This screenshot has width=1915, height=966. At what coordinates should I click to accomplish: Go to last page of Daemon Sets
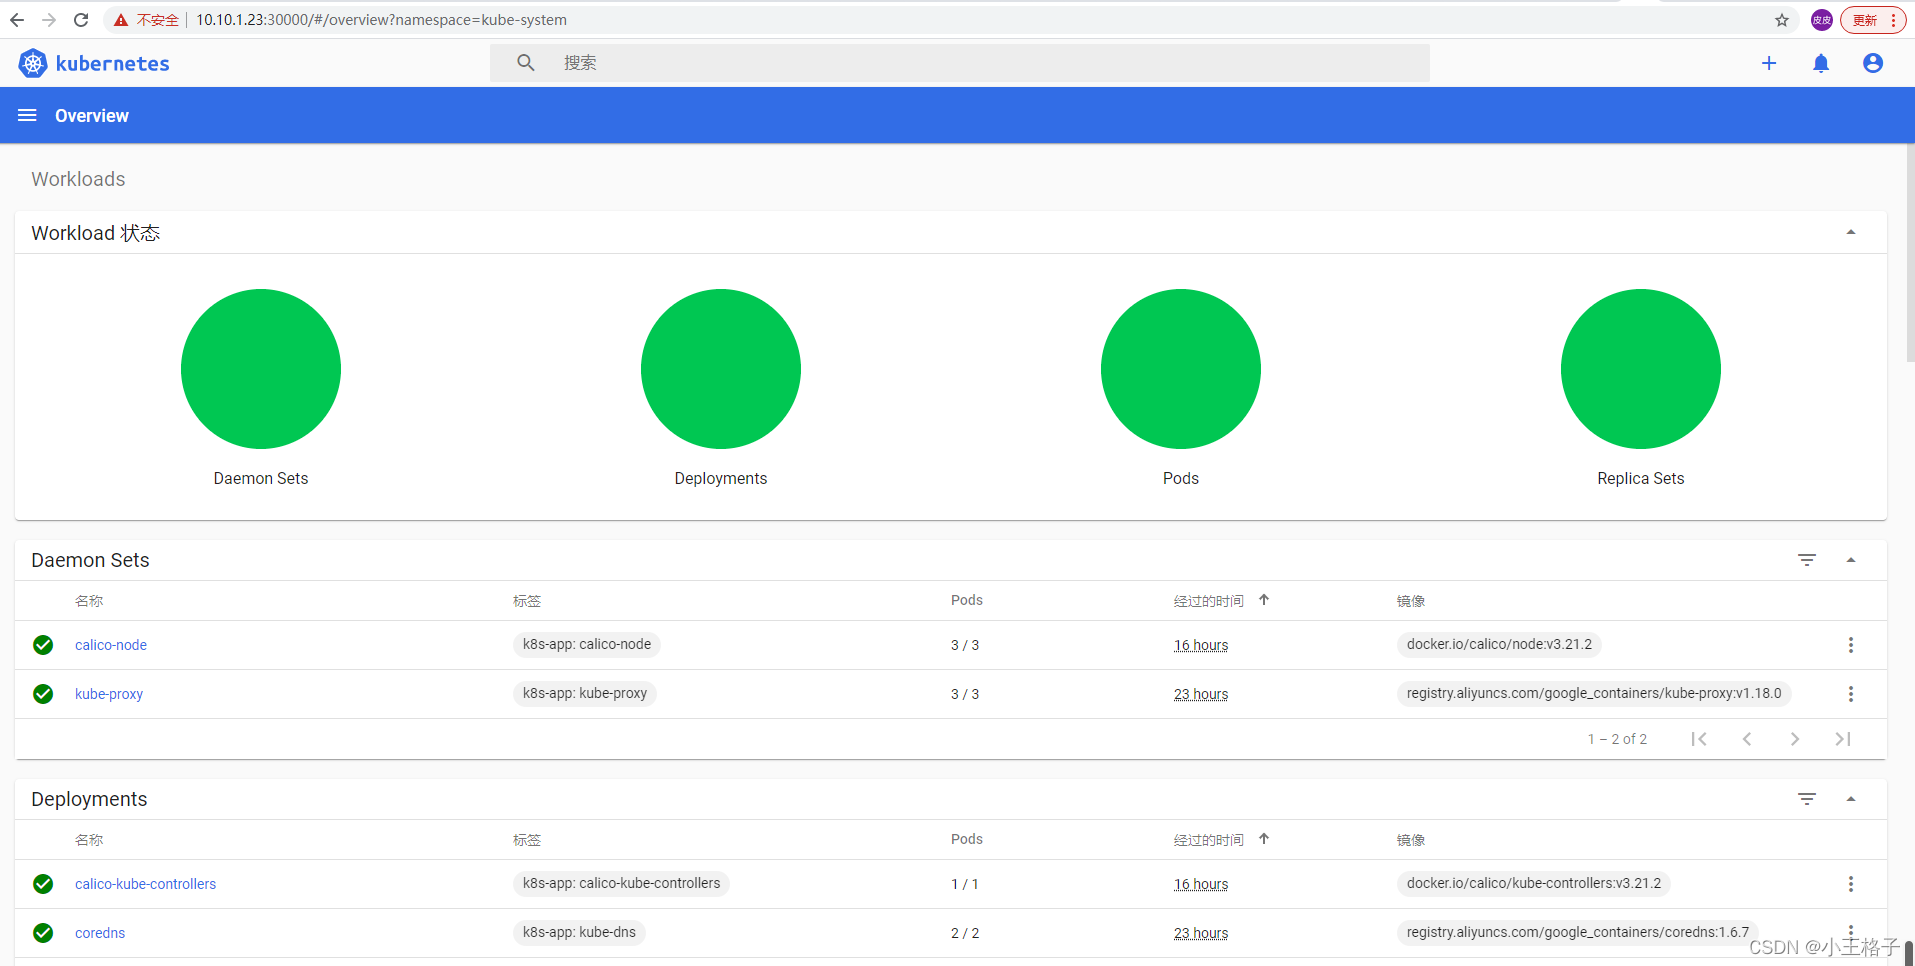(x=1843, y=739)
